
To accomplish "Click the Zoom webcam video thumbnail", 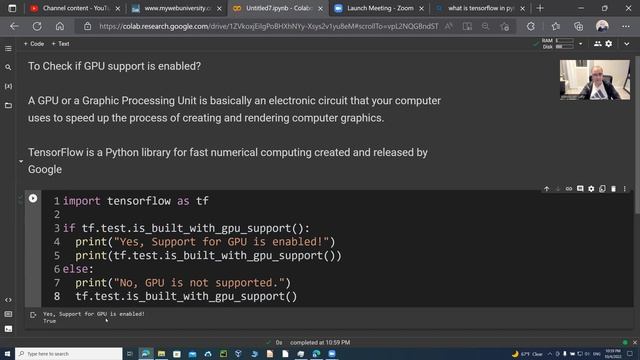I will tap(595, 80).
